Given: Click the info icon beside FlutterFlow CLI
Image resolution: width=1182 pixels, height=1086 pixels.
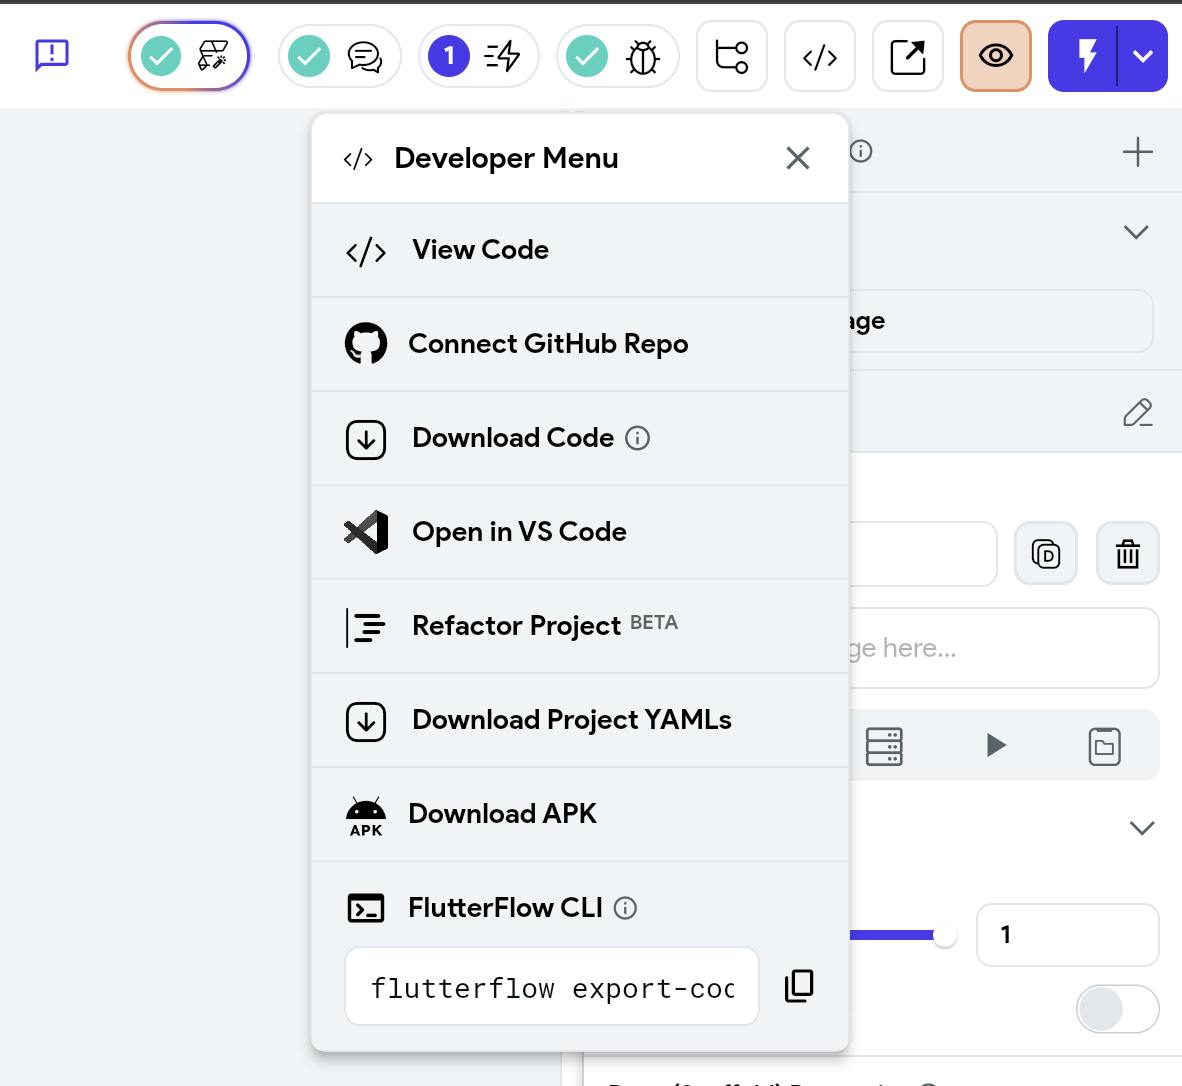Looking at the screenshot, I should point(625,908).
